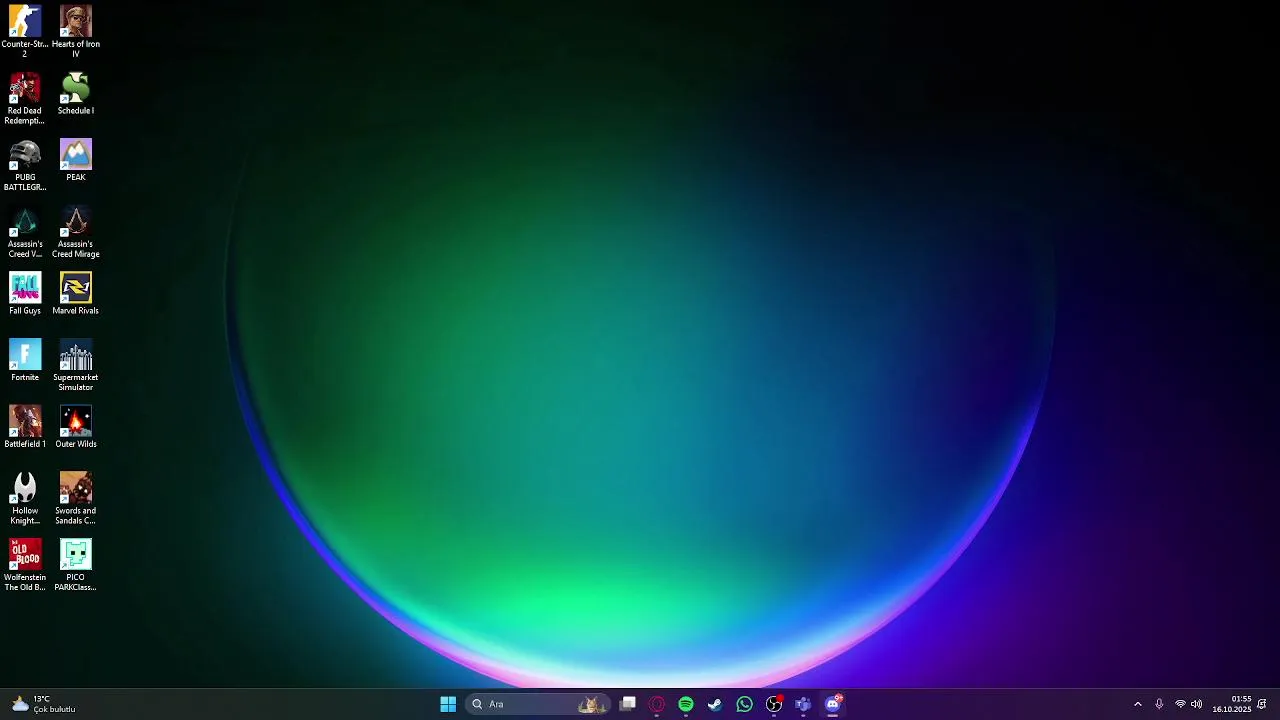Select the Marvel Rivals desktop icon
Screen dimensions: 1280x720
click(76, 294)
